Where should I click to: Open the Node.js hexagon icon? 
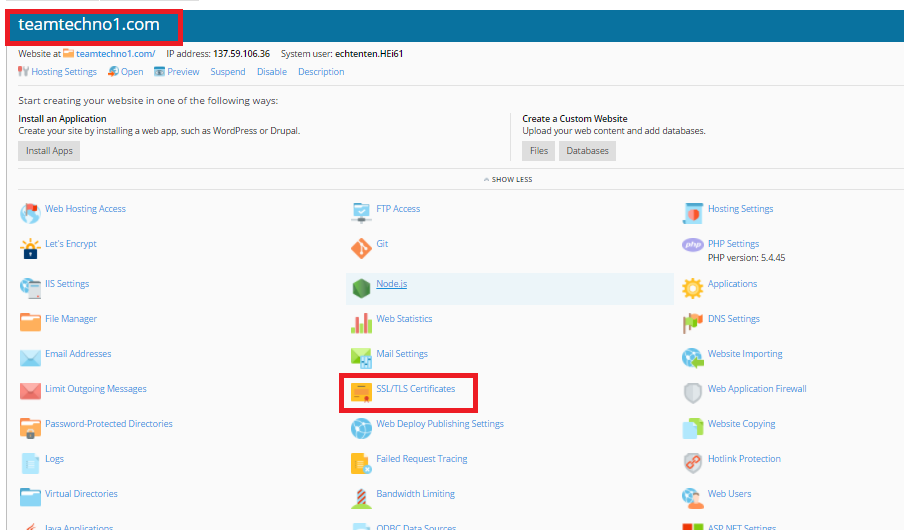tap(361, 288)
